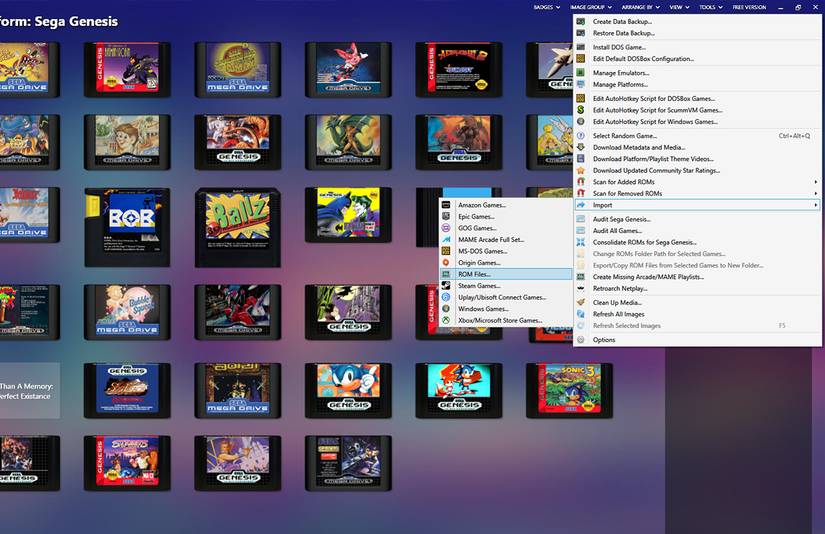
Task: Click the Clean Up Media broom icon
Action: point(581,302)
